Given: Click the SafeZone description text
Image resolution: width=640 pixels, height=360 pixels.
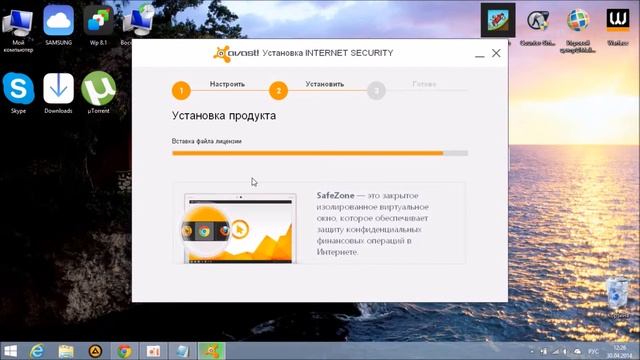Looking at the screenshot, I should point(373,224).
